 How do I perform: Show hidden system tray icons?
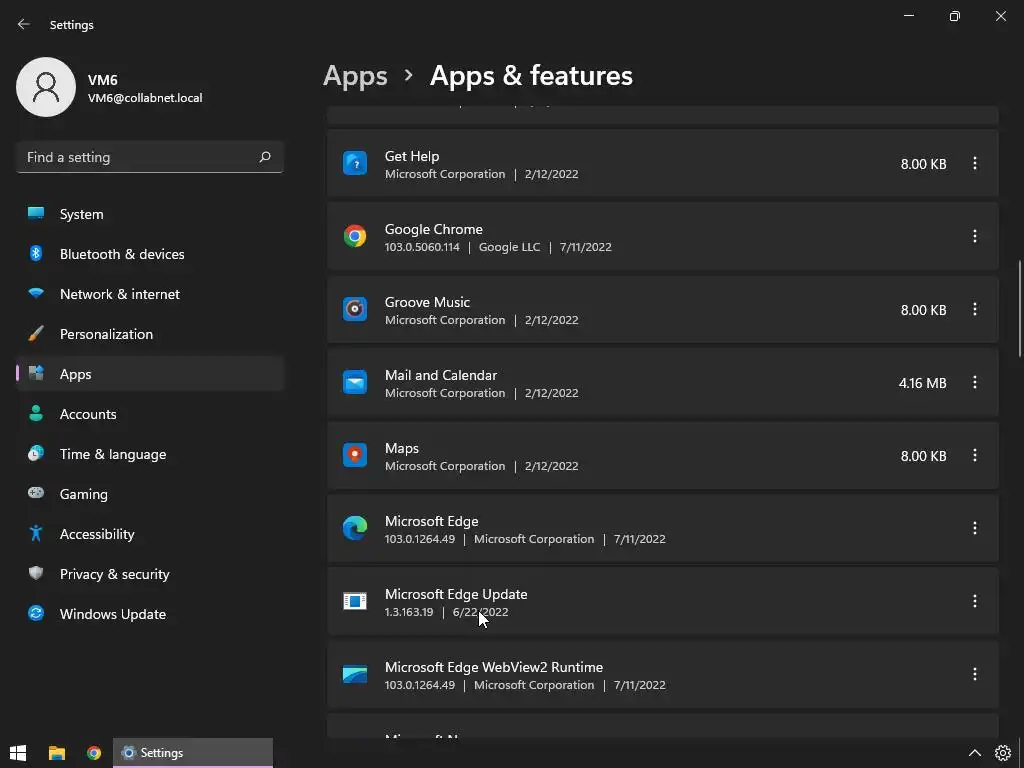(975, 753)
